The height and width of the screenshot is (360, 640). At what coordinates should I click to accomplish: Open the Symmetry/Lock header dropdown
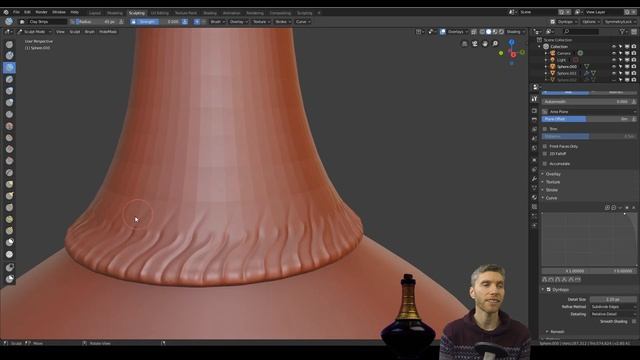click(x=620, y=22)
